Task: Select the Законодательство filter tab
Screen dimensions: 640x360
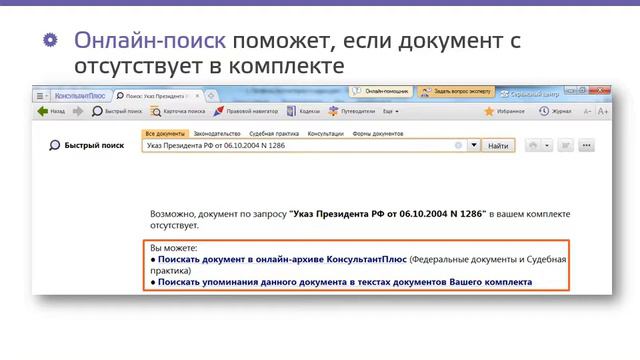Action: point(217,133)
